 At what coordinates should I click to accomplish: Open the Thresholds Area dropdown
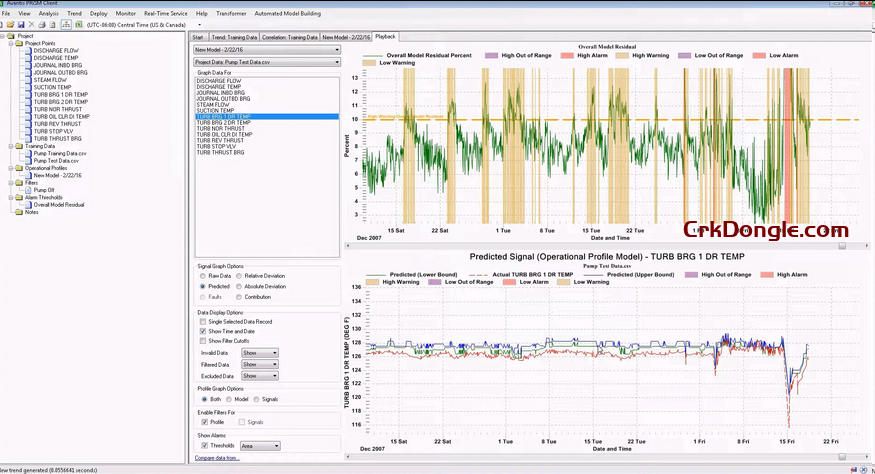click(x=262, y=446)
